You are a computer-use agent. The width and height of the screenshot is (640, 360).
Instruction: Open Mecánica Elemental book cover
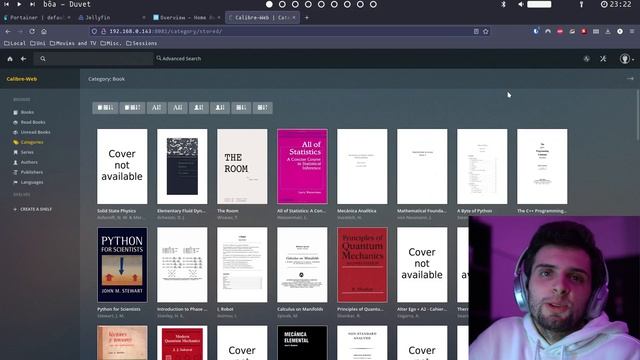click(302, 343)
